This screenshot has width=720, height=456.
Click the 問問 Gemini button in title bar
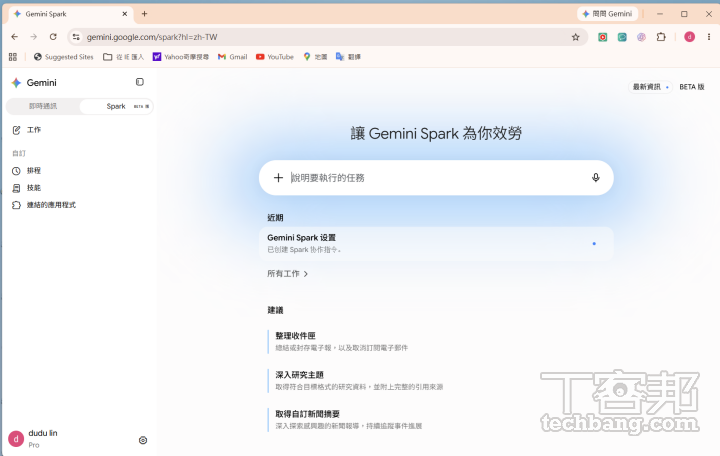607,14
